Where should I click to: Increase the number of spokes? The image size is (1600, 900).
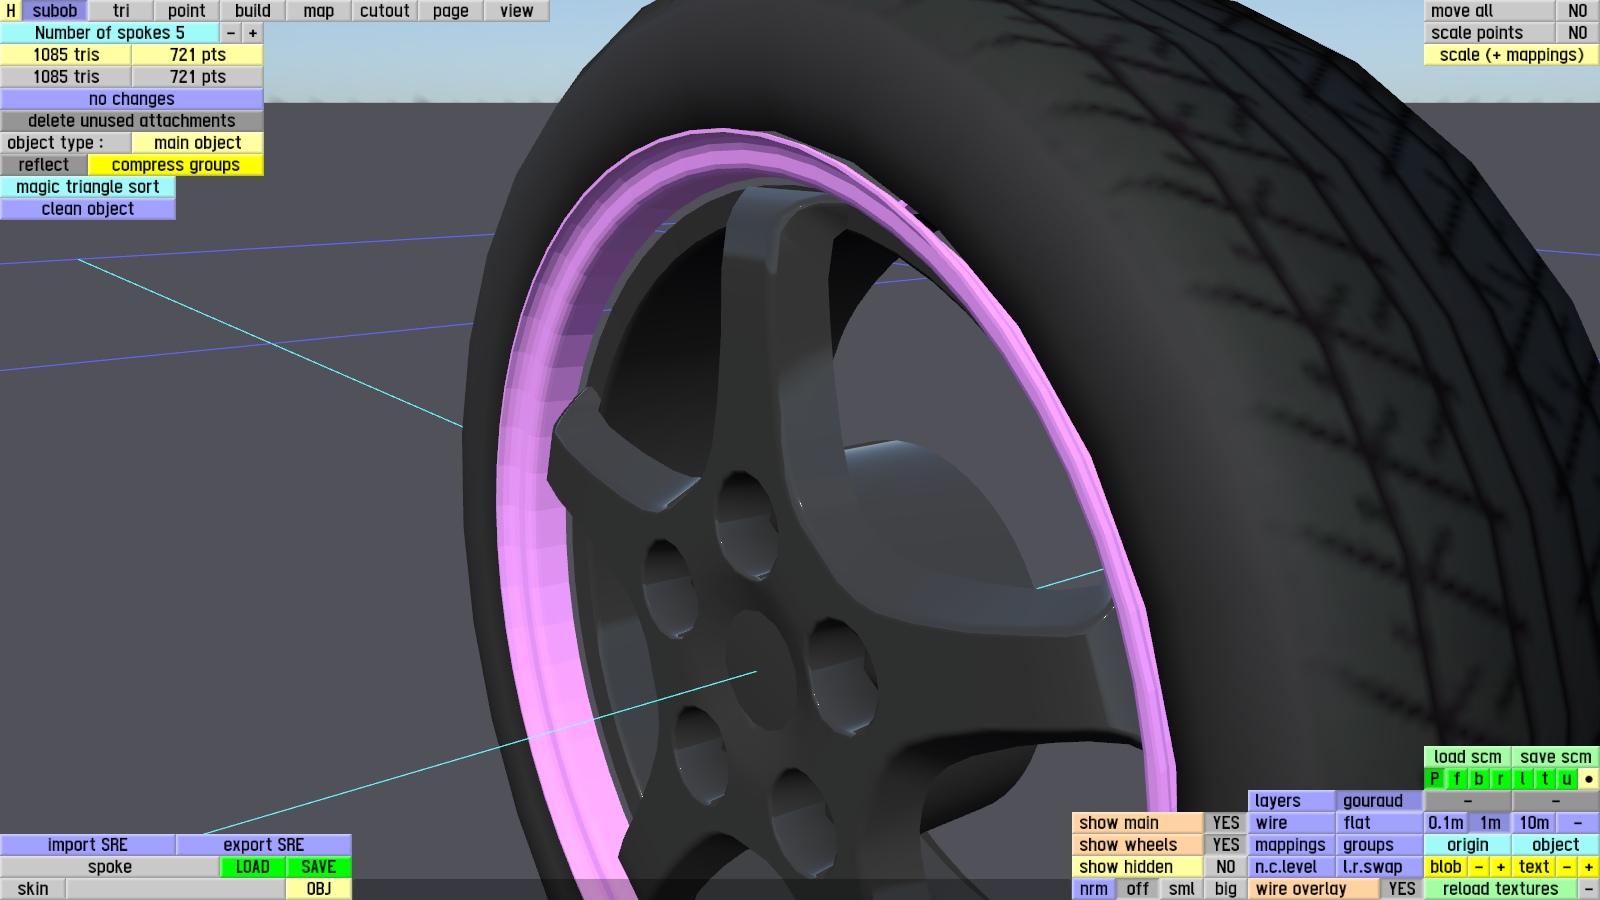pyautogui.click(x=253, y=33)
